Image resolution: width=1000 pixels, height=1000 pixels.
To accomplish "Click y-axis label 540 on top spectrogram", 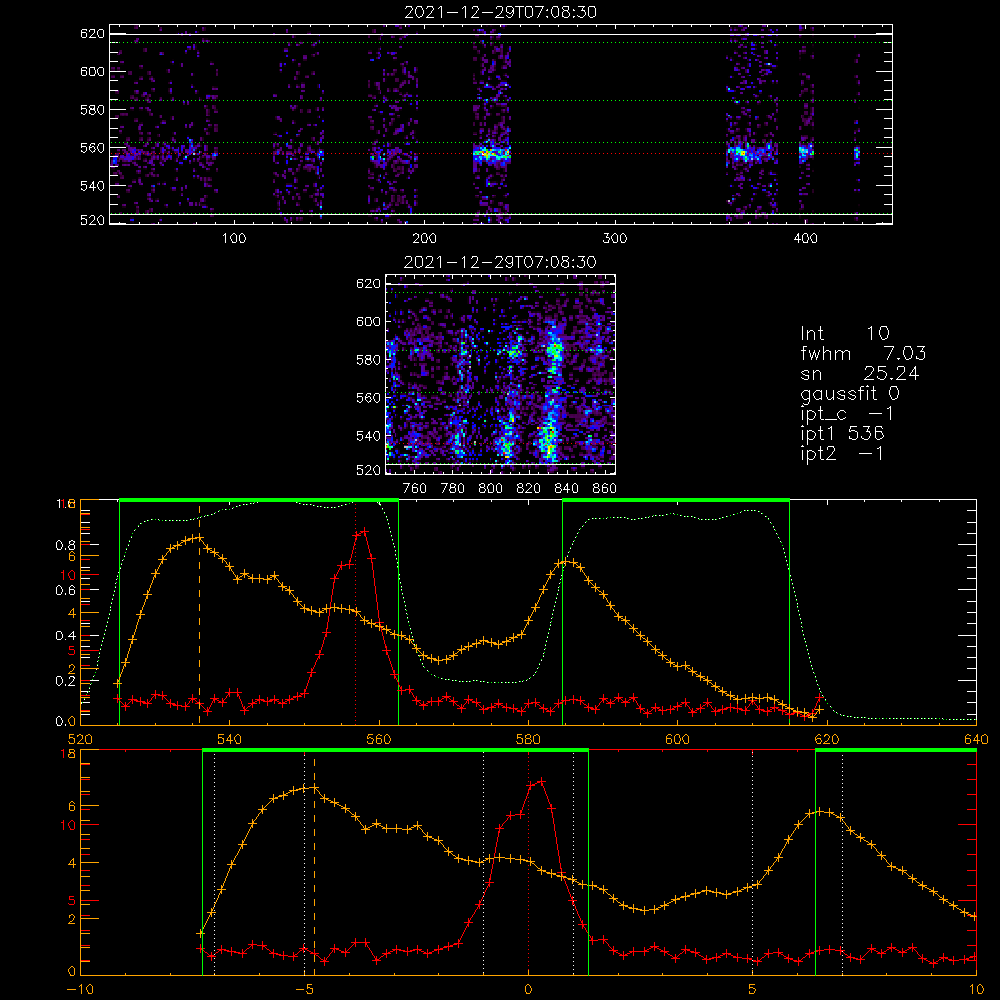I will pos(92,186).
